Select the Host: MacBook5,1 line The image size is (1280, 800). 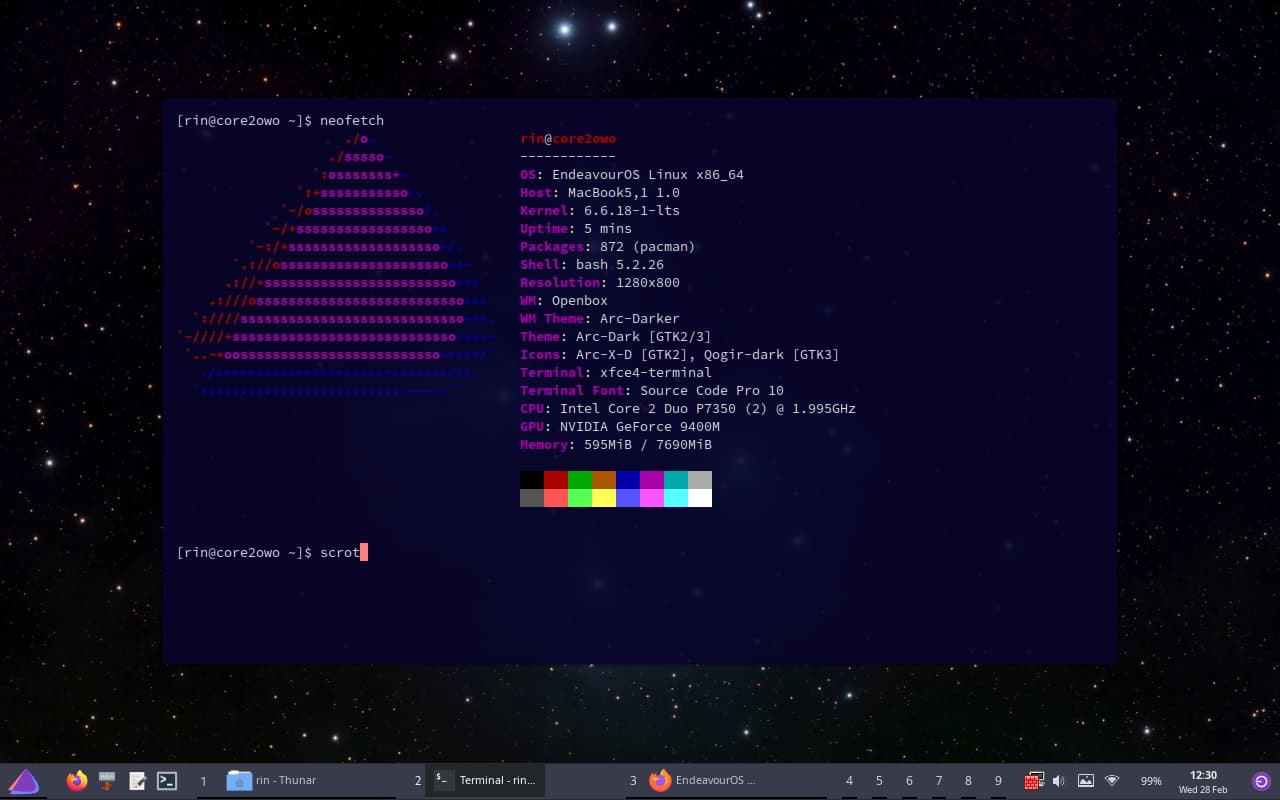(600, 192)
